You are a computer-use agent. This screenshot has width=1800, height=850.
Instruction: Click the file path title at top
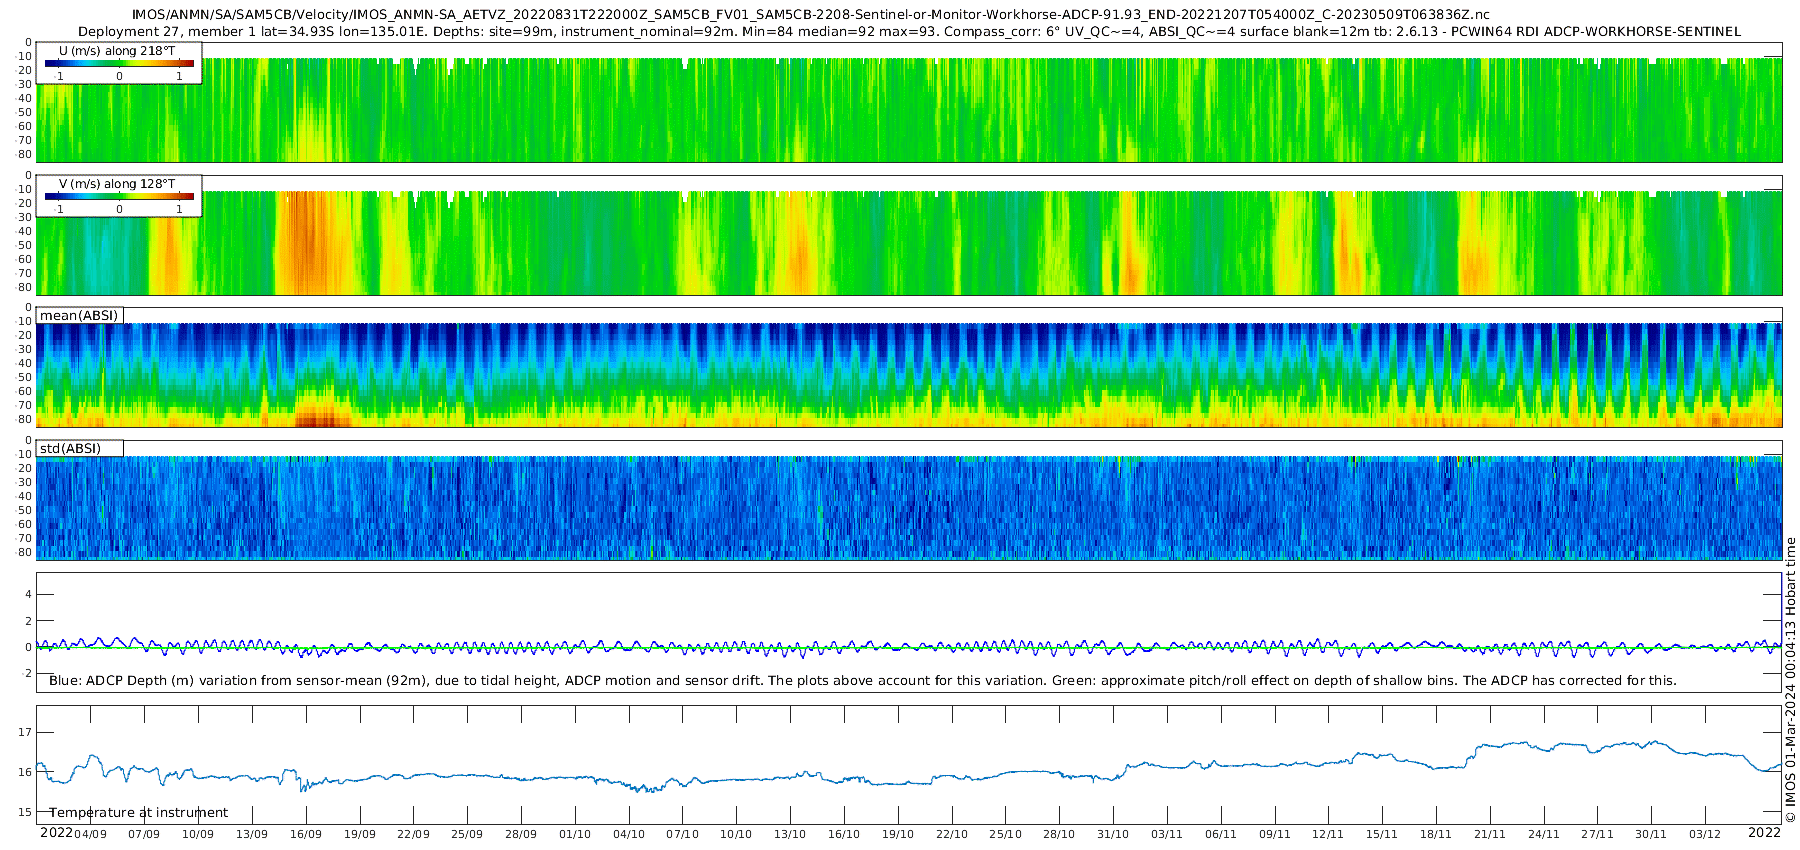click(x=810, y=15)
